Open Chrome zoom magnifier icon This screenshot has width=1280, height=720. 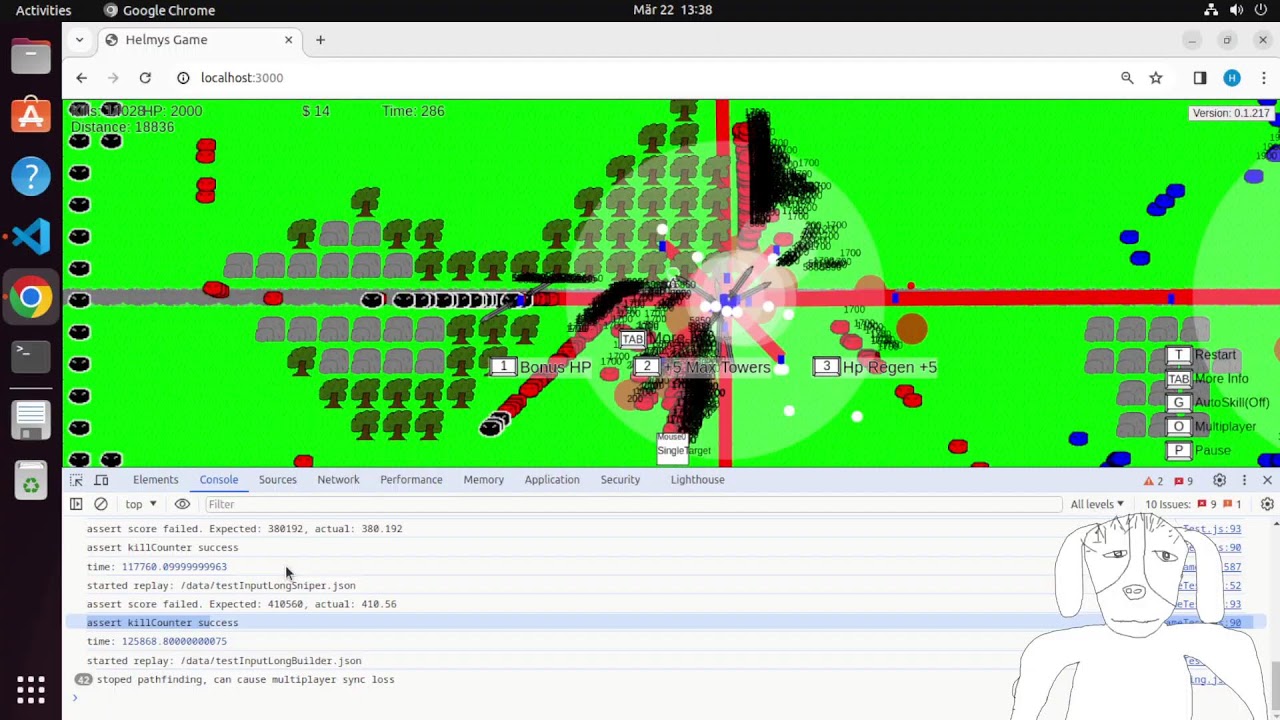pos(1127,78)
